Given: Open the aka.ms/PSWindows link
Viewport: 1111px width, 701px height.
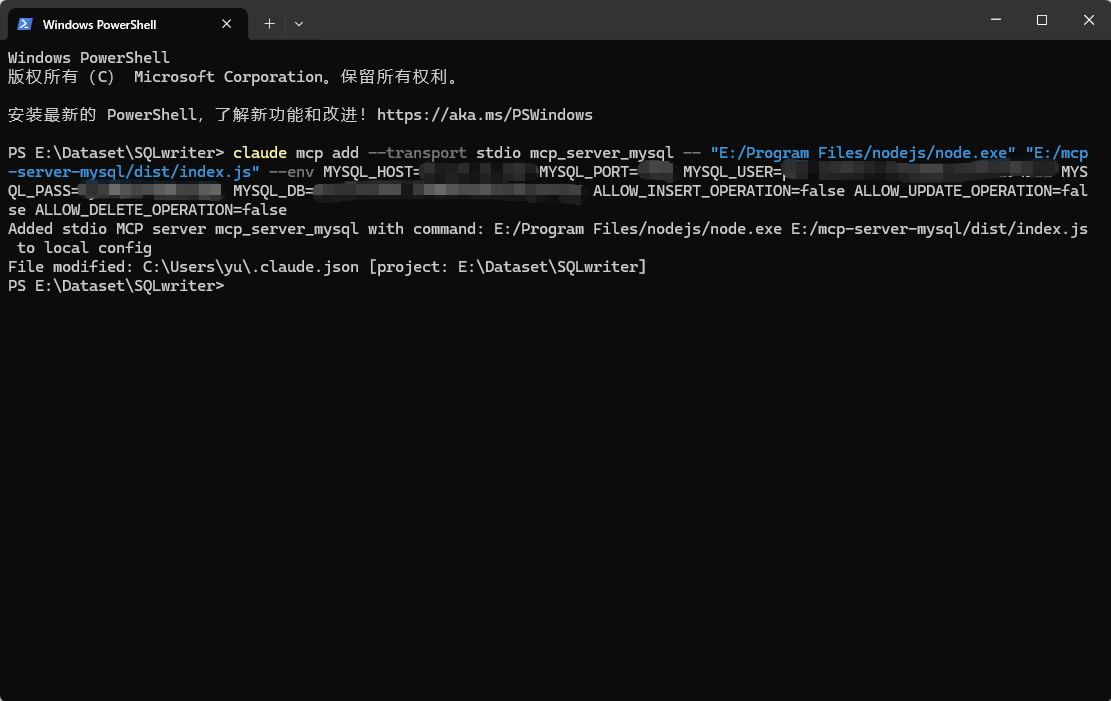Looking at the screenshot, I should pos(484,114).
